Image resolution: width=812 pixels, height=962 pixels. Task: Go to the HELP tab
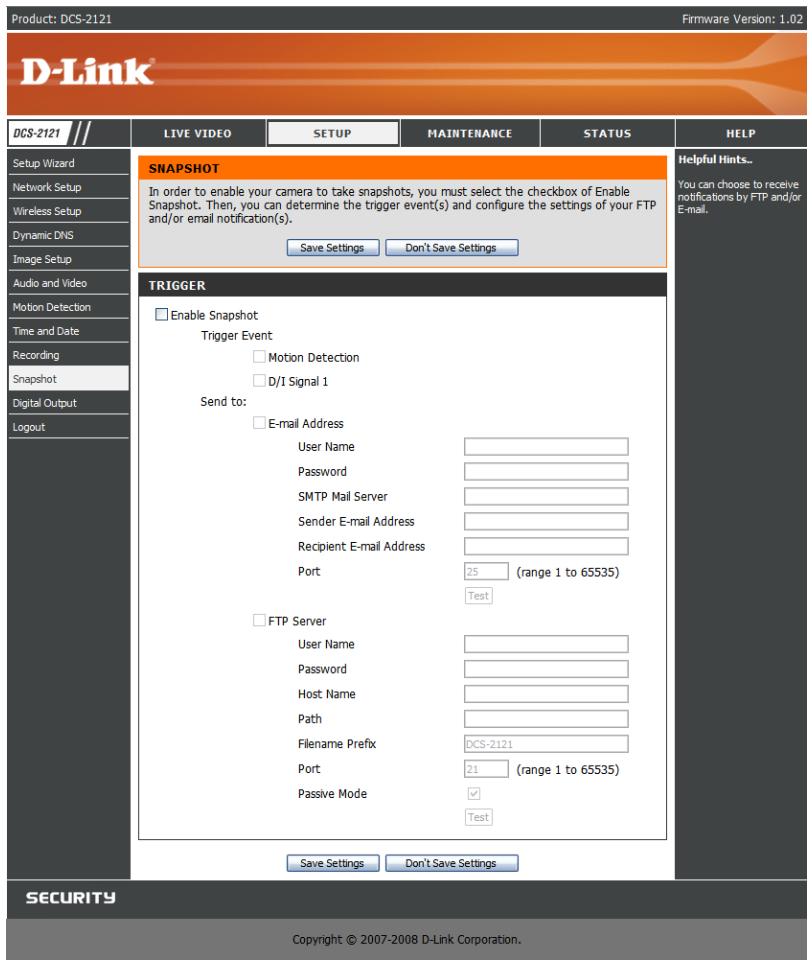pyautogui.click(x=741, y=133)
